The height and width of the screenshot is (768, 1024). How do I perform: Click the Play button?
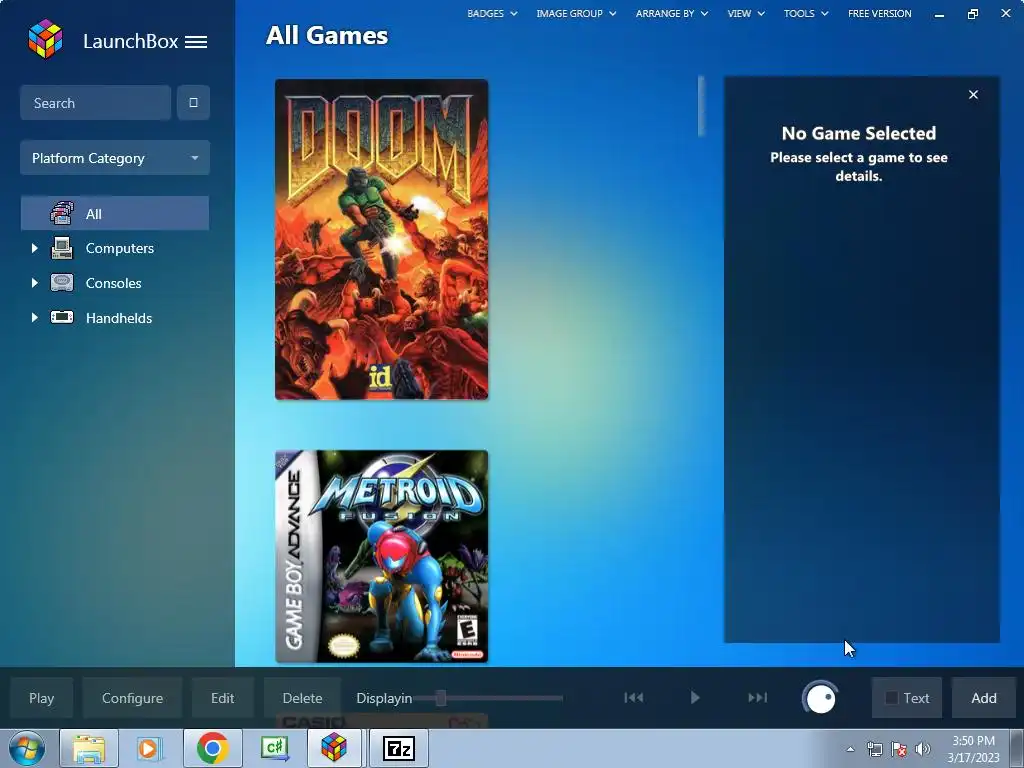(42, 698)
